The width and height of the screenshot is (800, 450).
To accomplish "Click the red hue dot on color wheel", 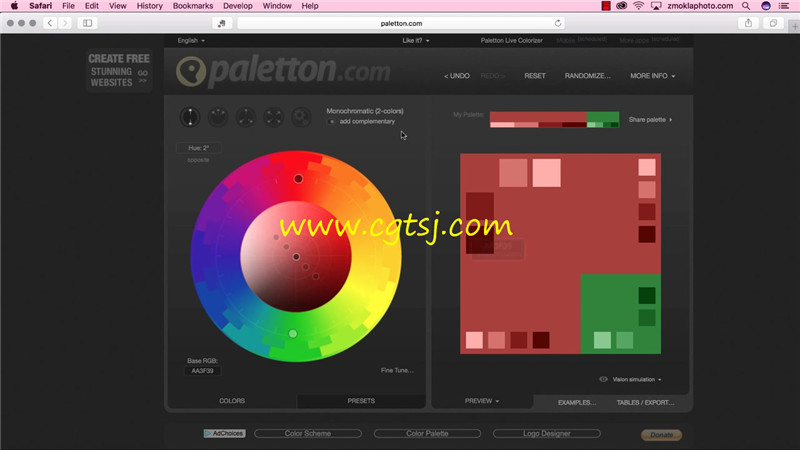I will coord(298,179).
